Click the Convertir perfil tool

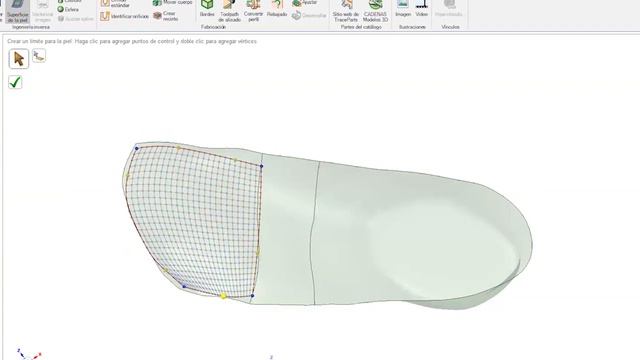[253, 11]
